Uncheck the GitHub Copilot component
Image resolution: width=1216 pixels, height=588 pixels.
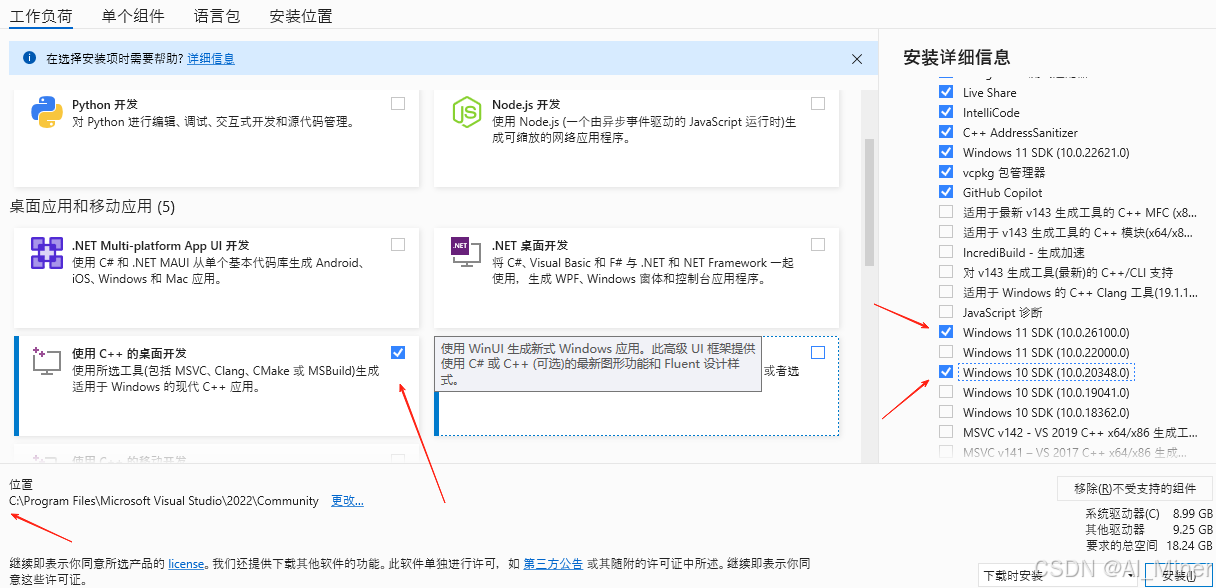946,192
